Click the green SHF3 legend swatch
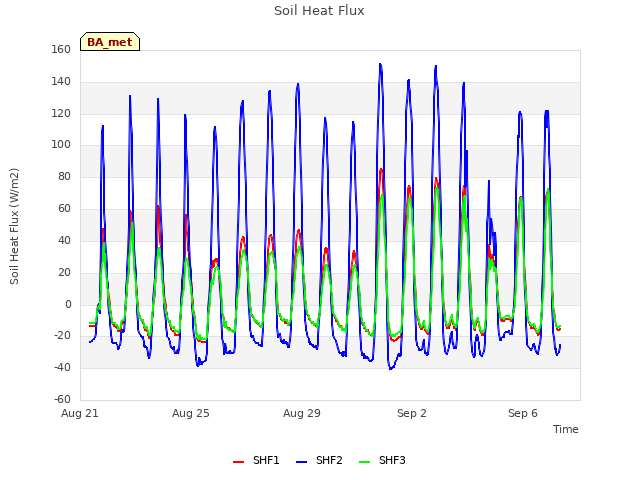The image size is (640, 480). pyautogui.click(x=364, y=462)
